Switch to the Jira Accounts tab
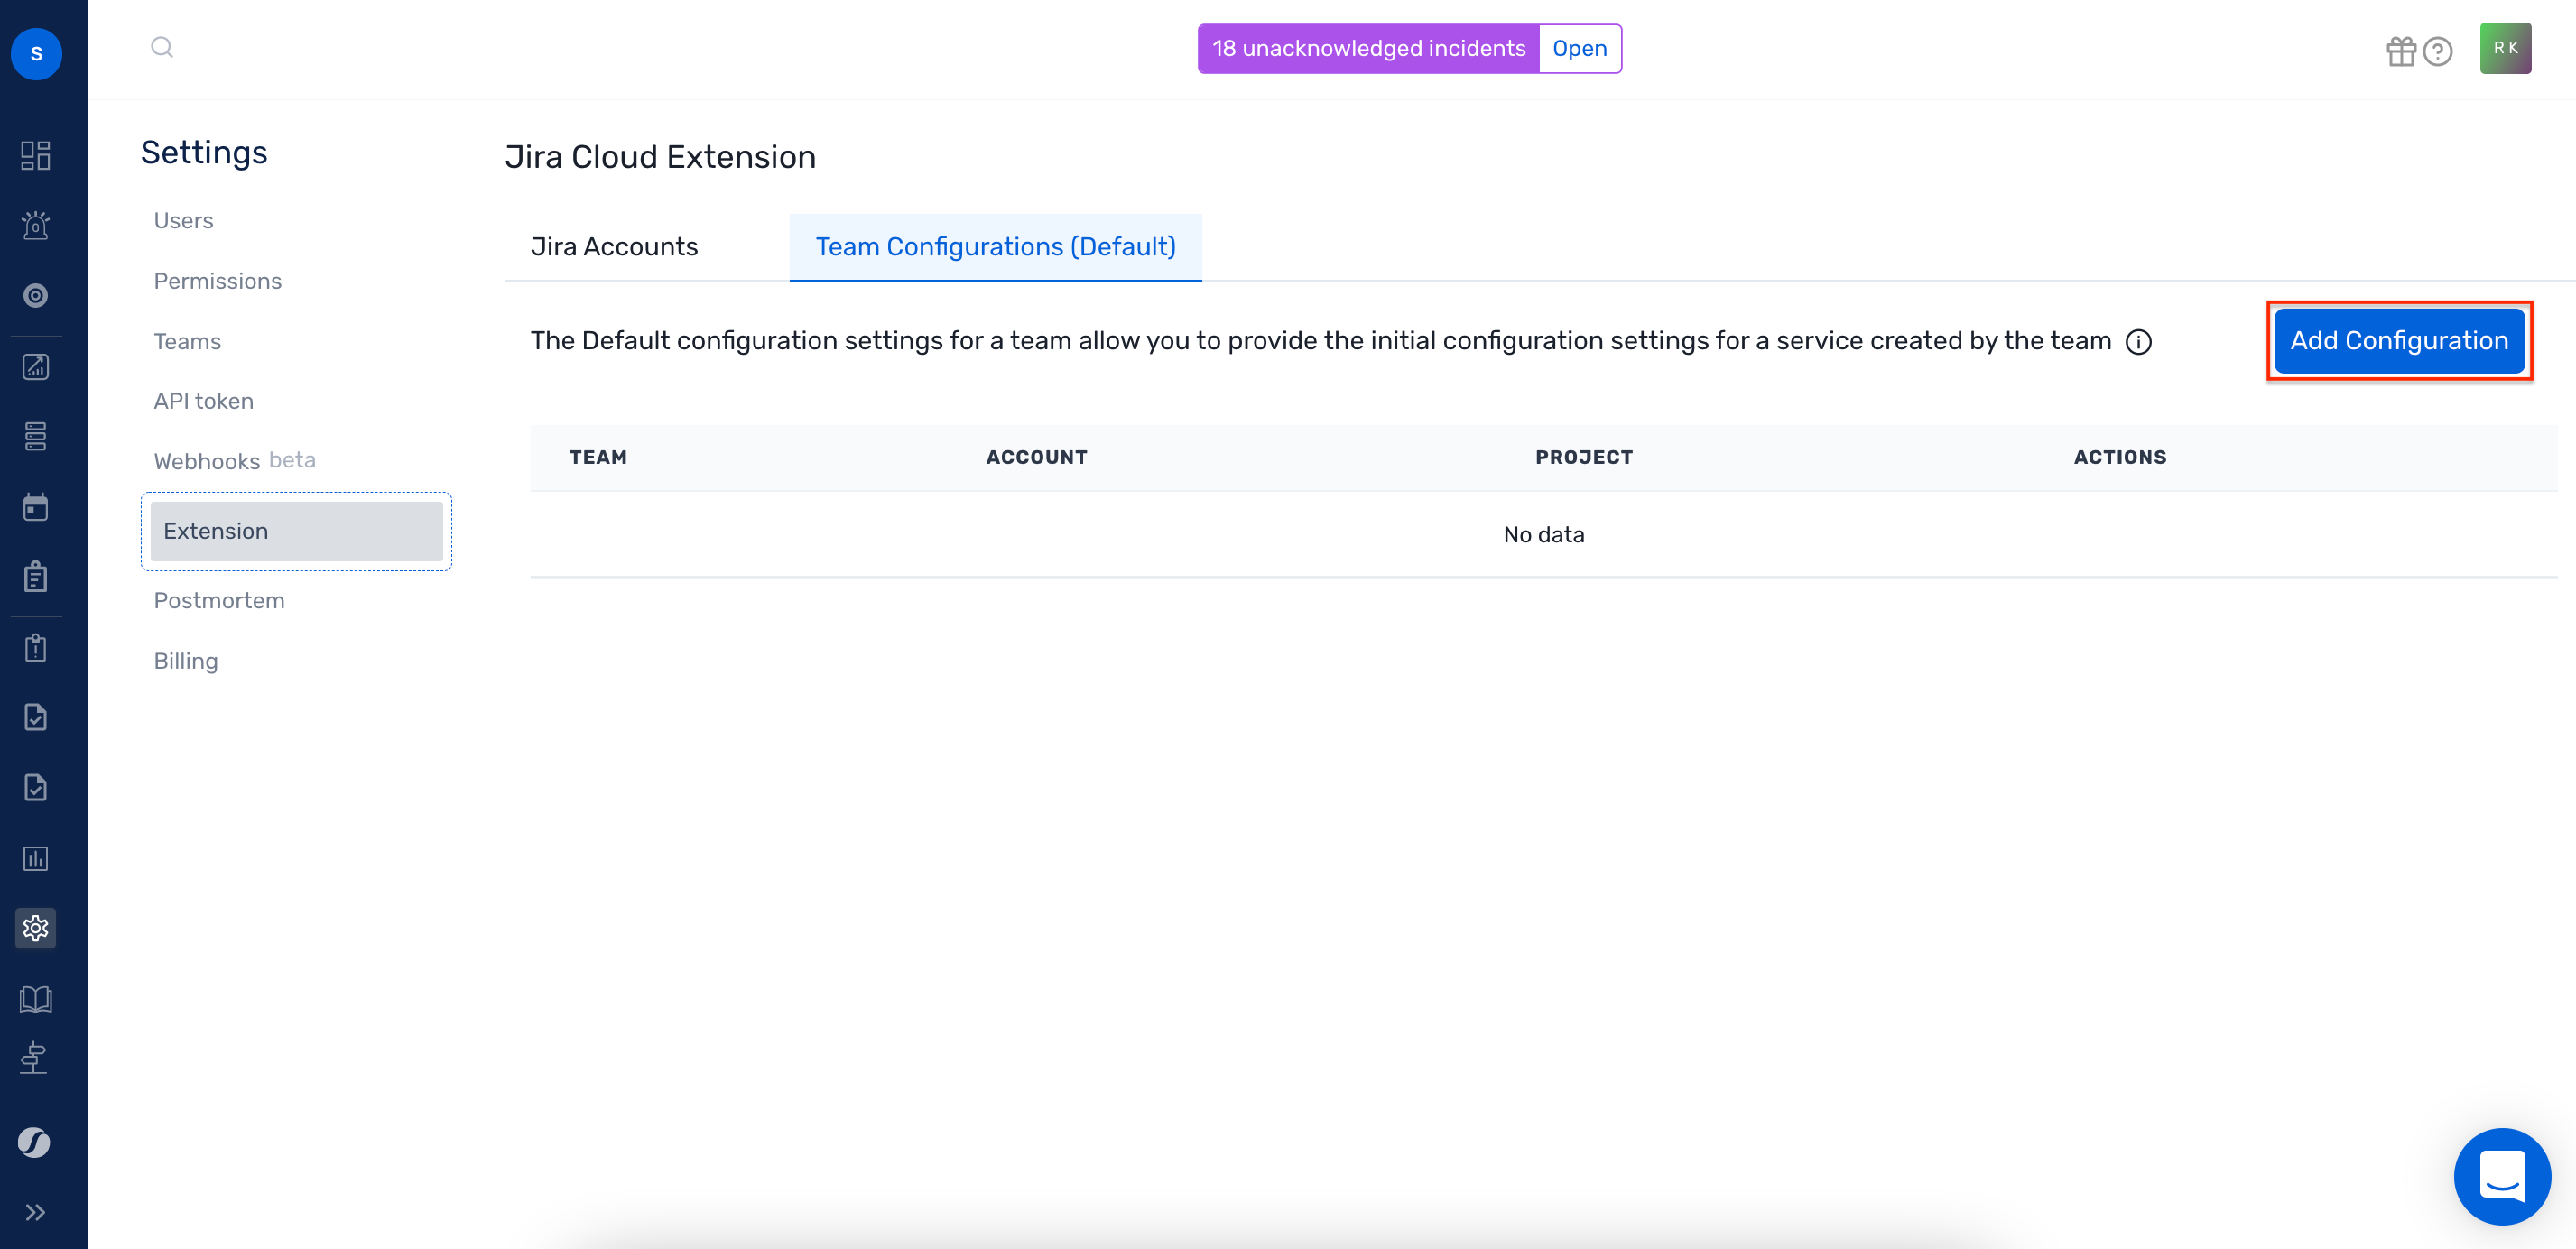Screen dimensions: 2576x1249 (x=613, y=246)
